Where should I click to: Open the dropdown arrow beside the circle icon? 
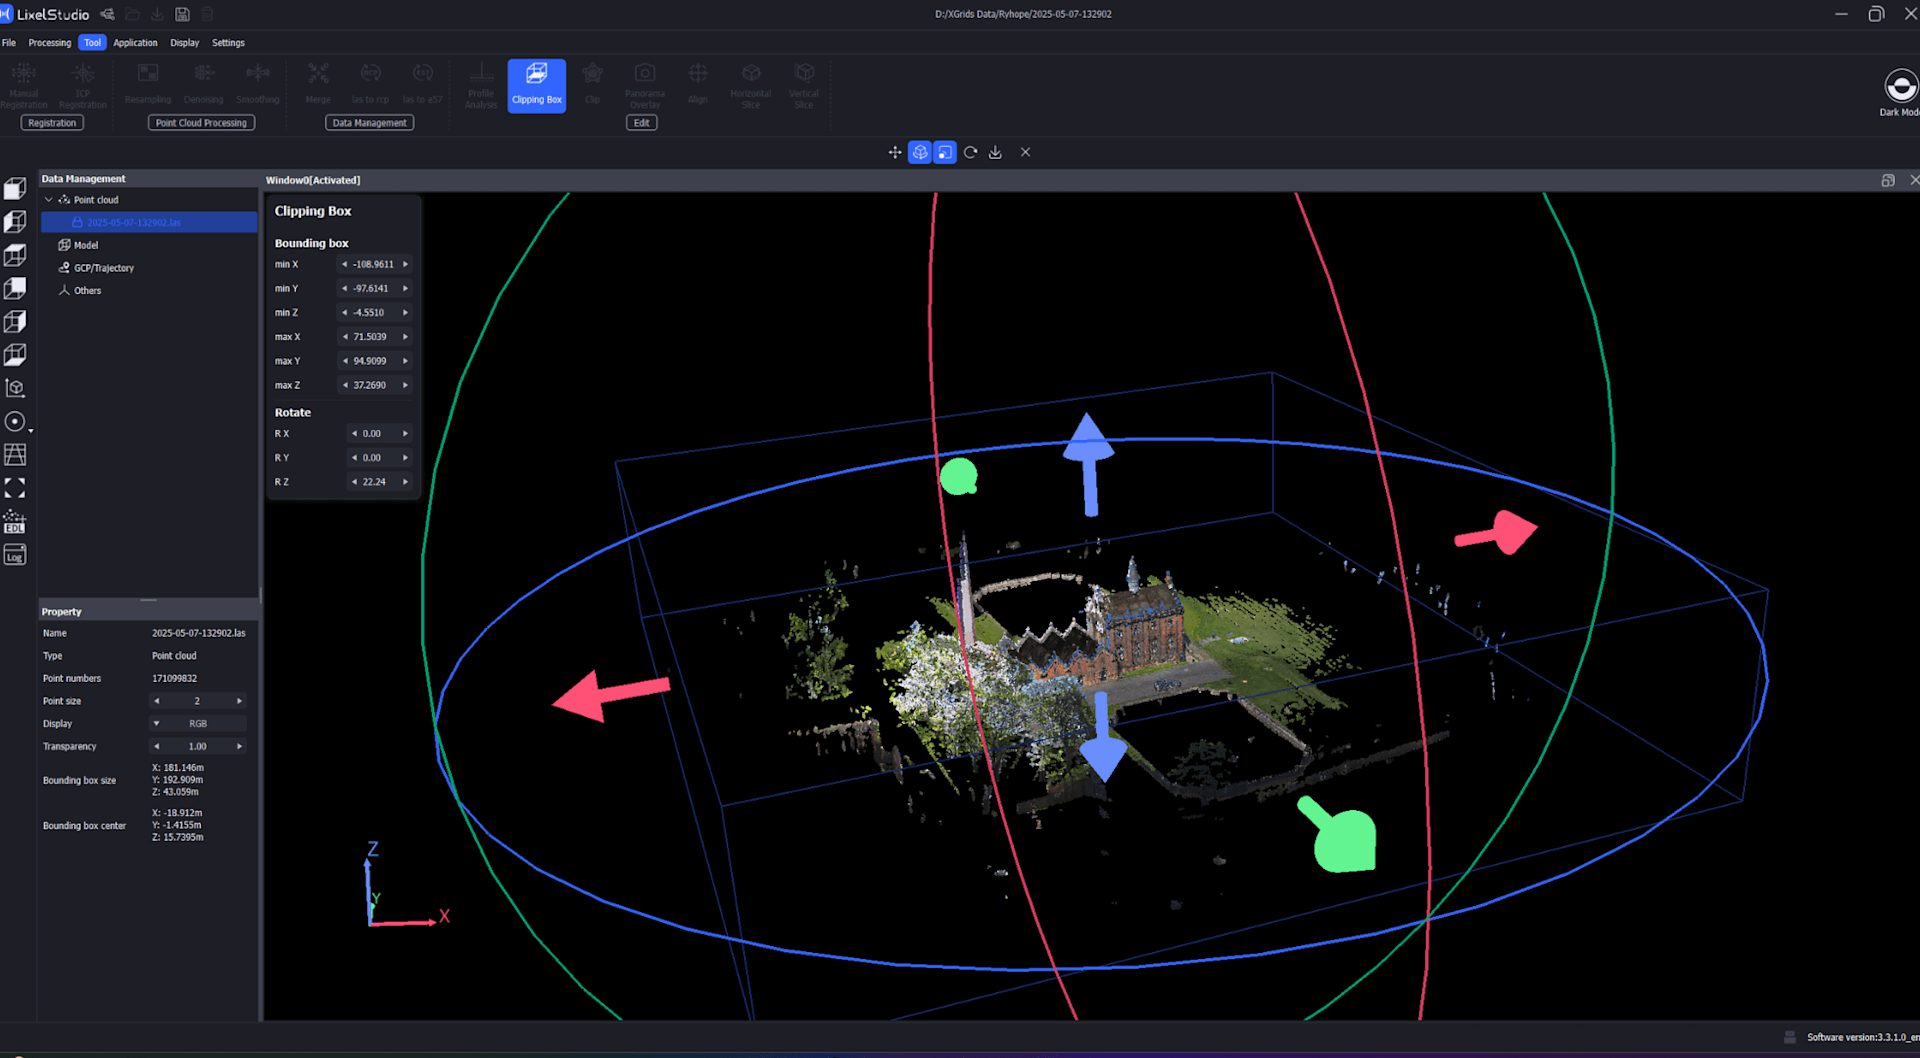[x=31, y=431]
